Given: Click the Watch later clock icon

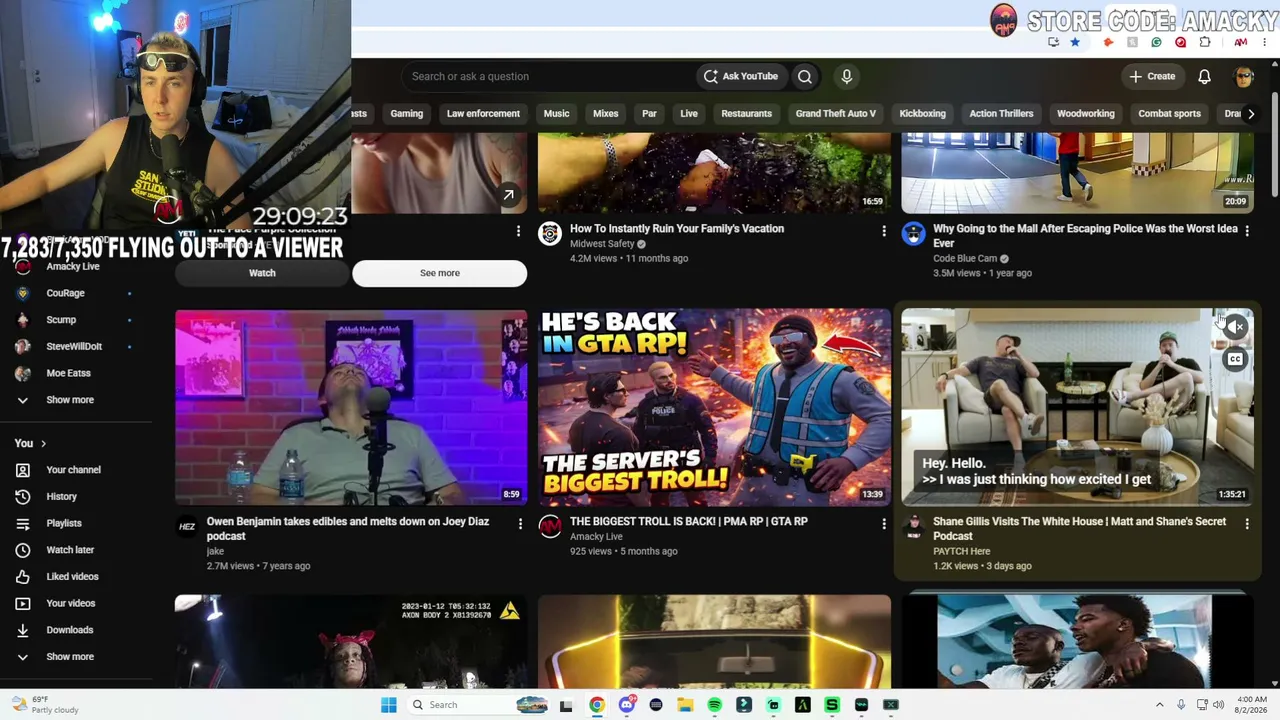Looking at the screenshot, I should [x=23, y=550].
